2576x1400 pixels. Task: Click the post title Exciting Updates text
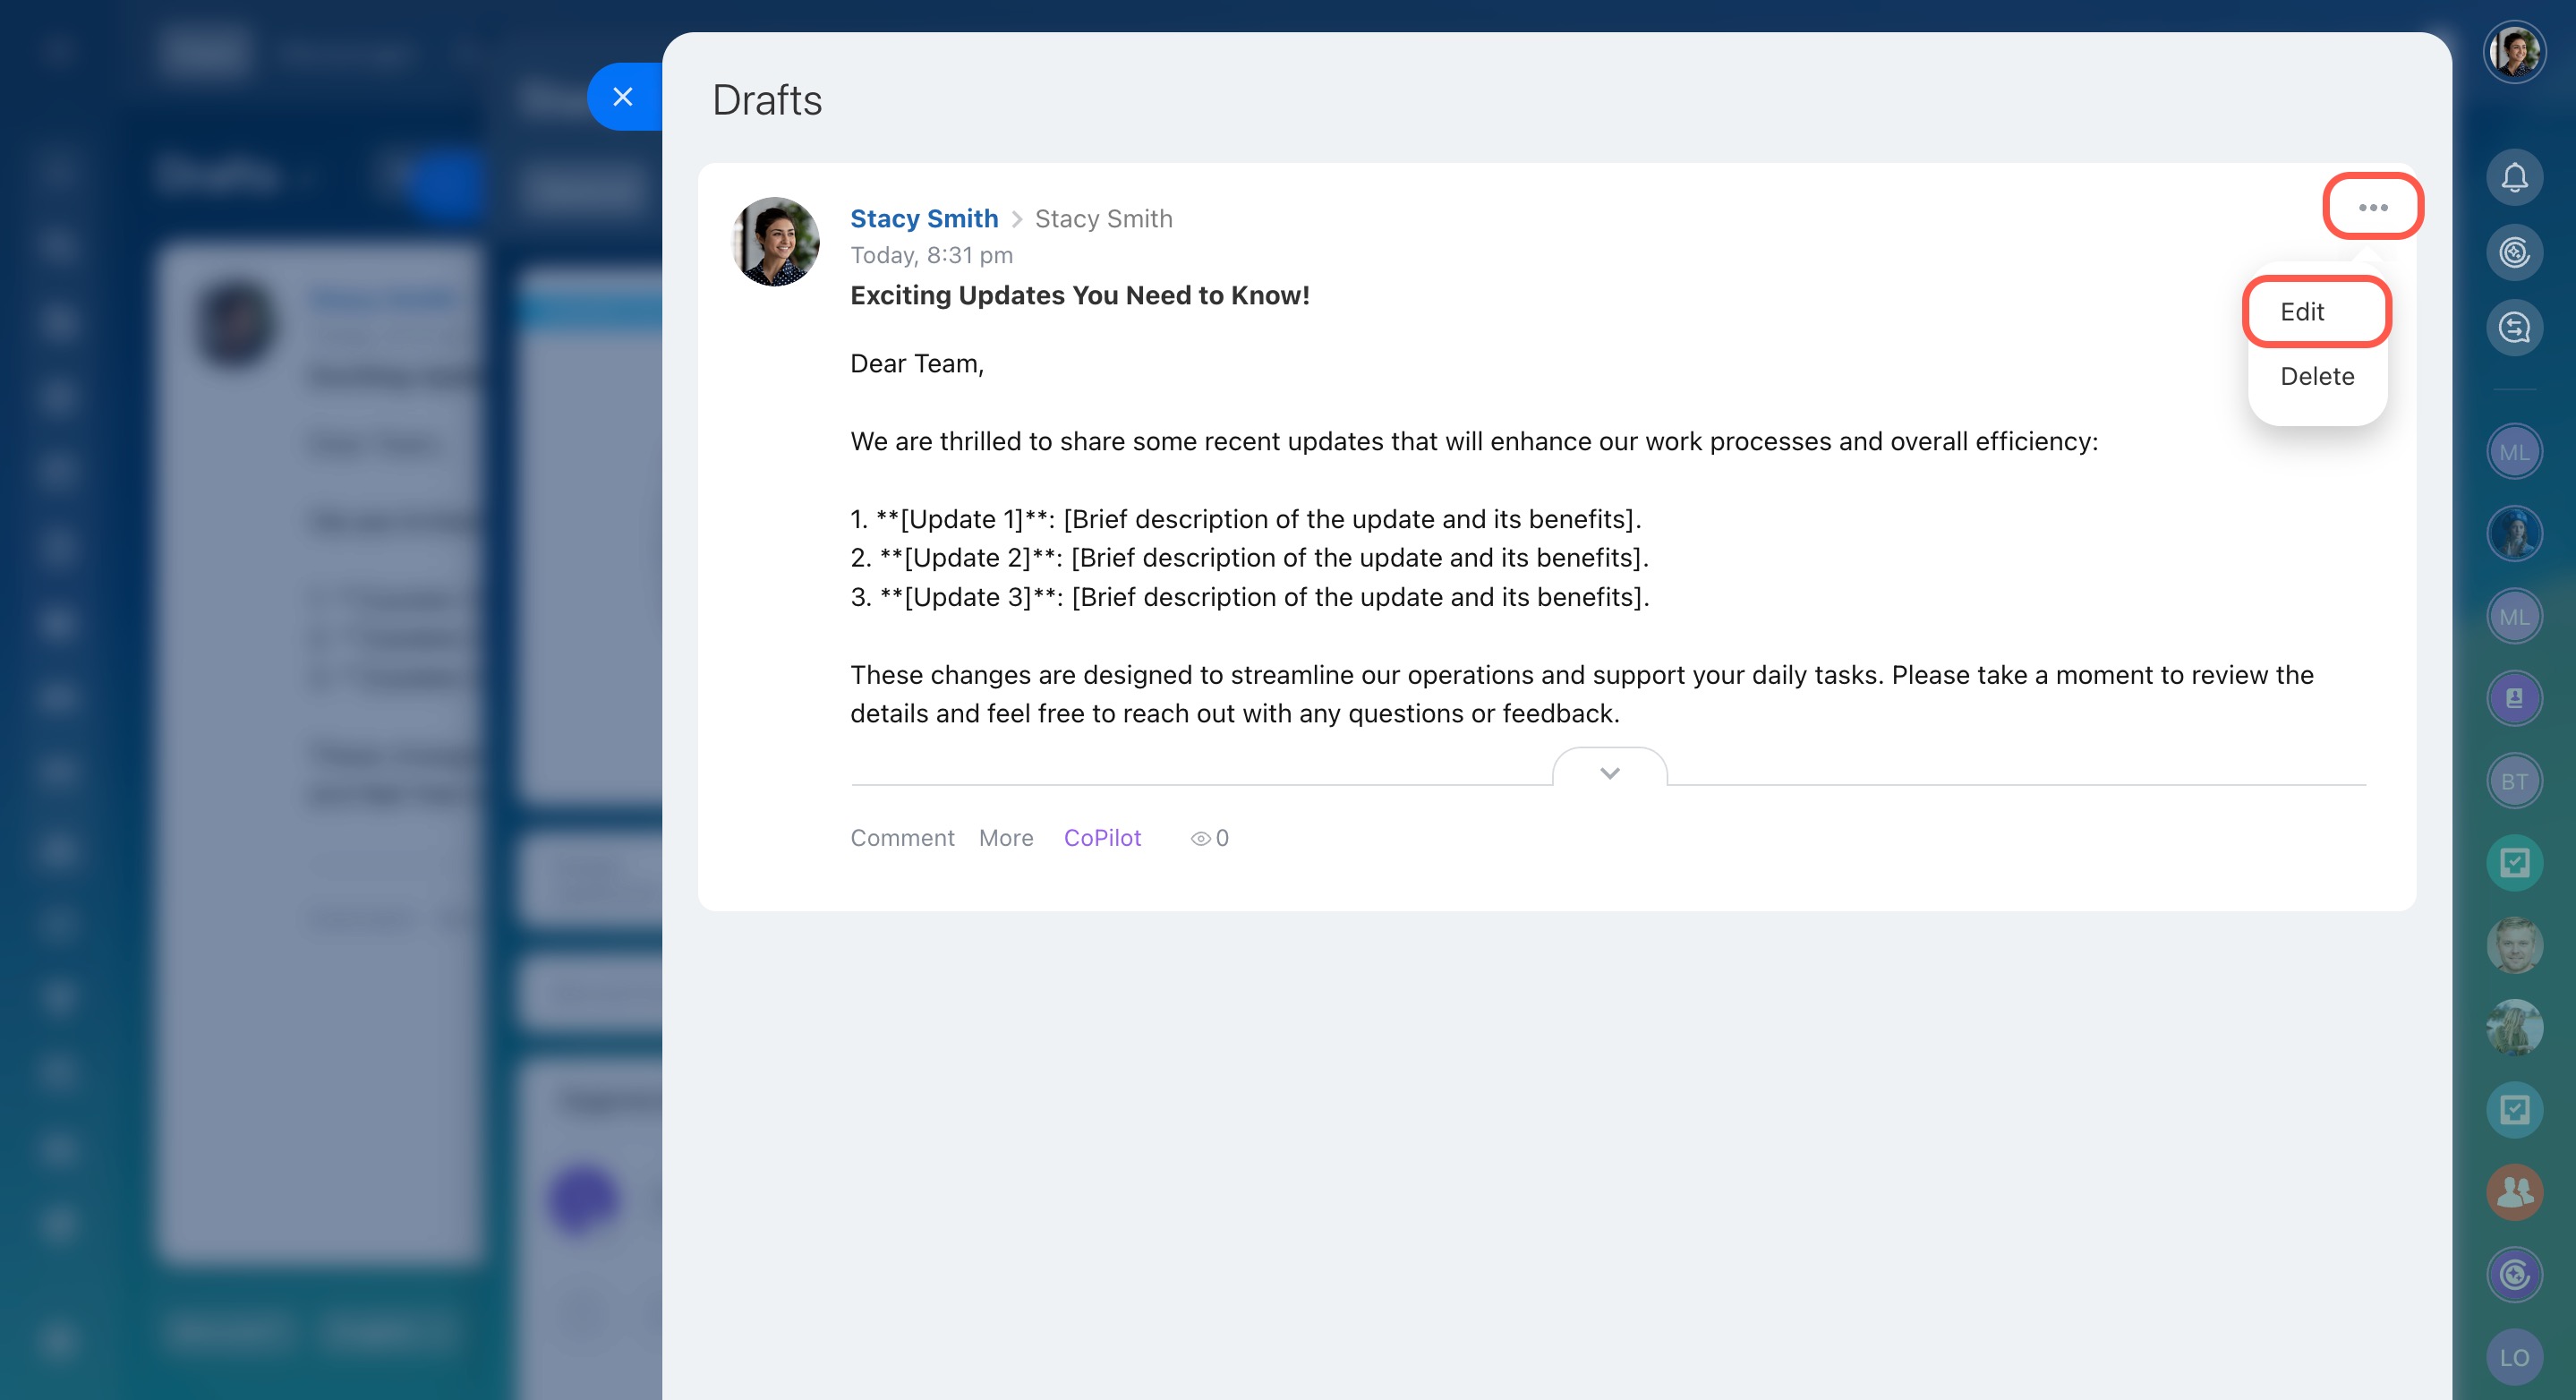1079,295
